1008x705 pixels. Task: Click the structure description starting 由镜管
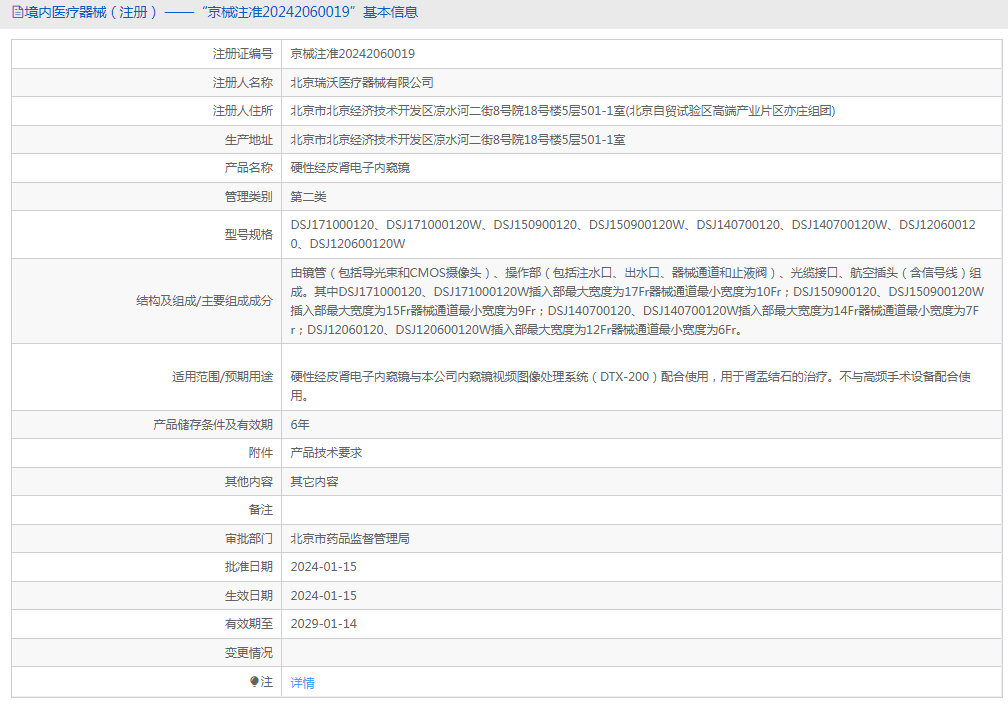pyautogui.click(x=636, y=301)
